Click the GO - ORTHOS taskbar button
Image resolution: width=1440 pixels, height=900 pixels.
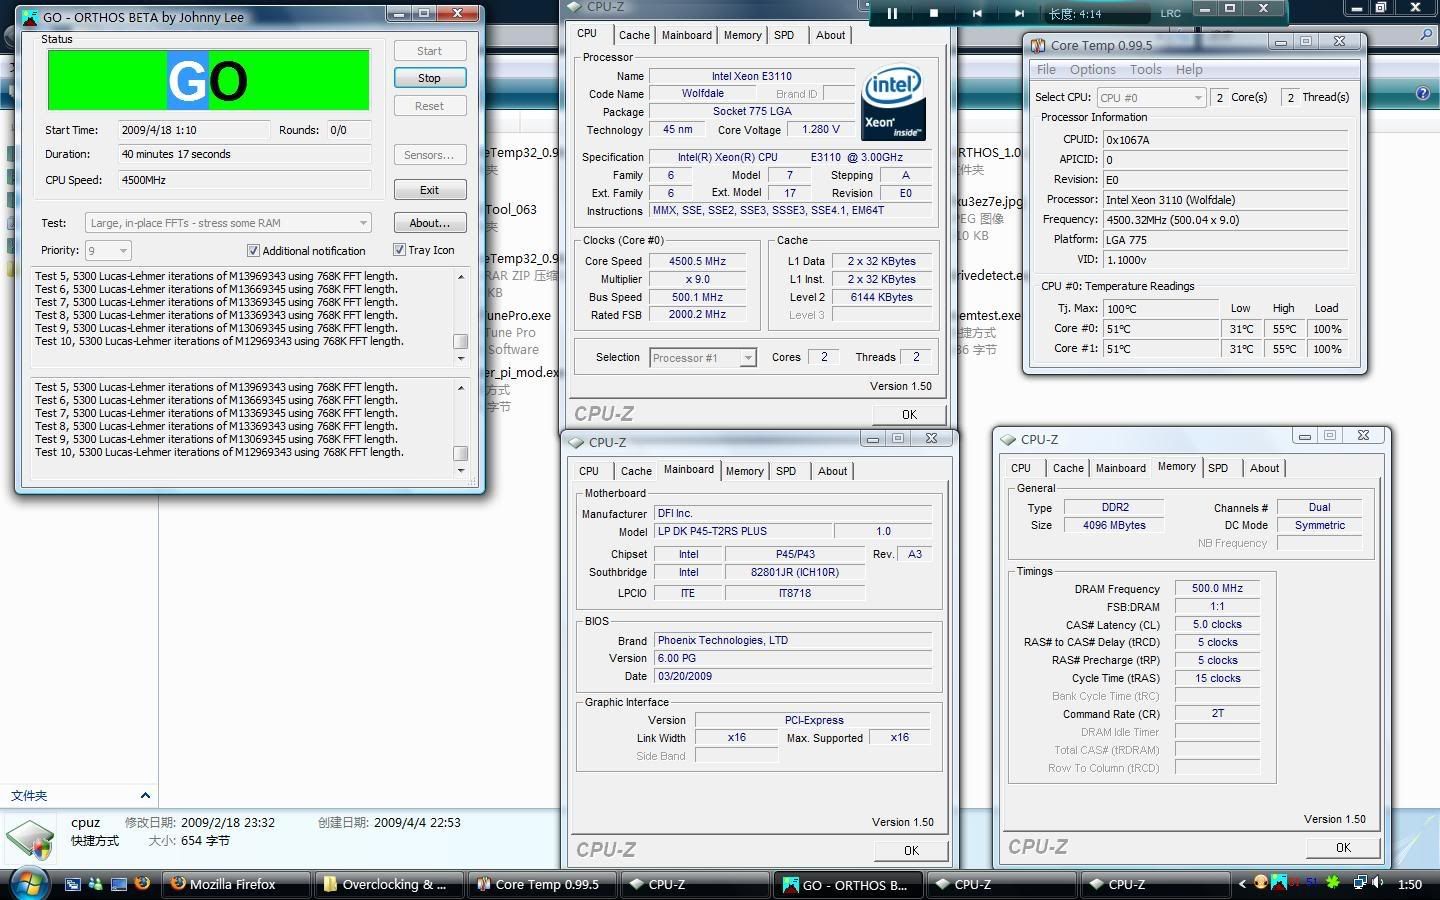click(x=847, y=884)
